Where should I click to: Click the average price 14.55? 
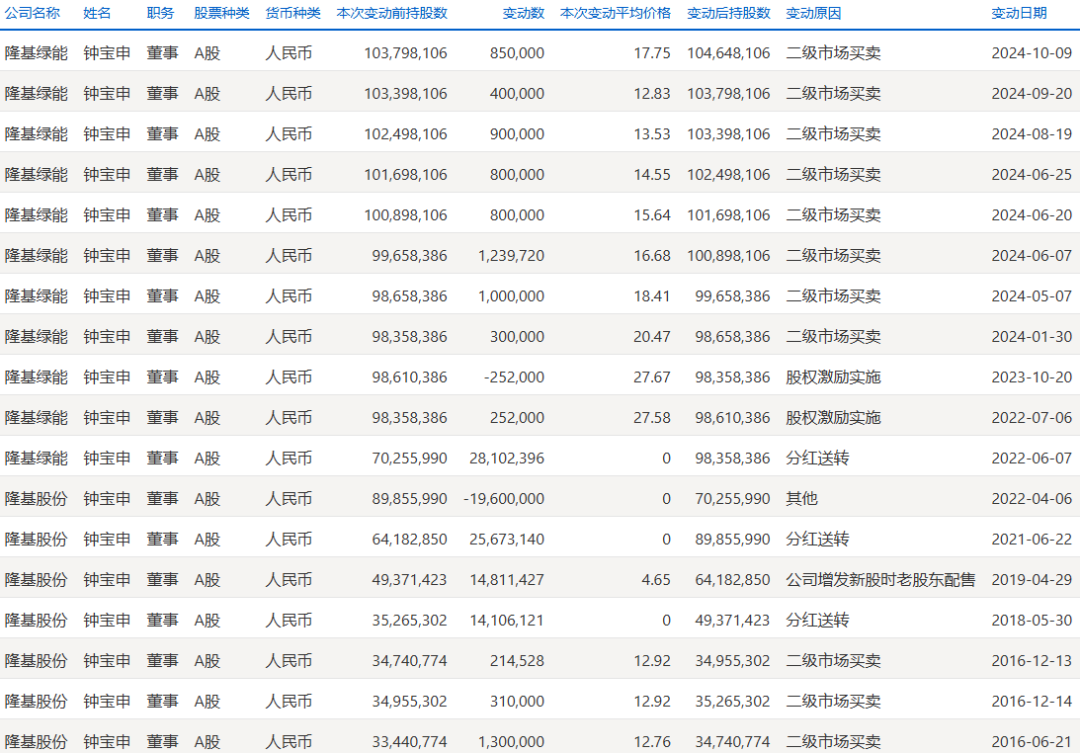coord(652,175)
